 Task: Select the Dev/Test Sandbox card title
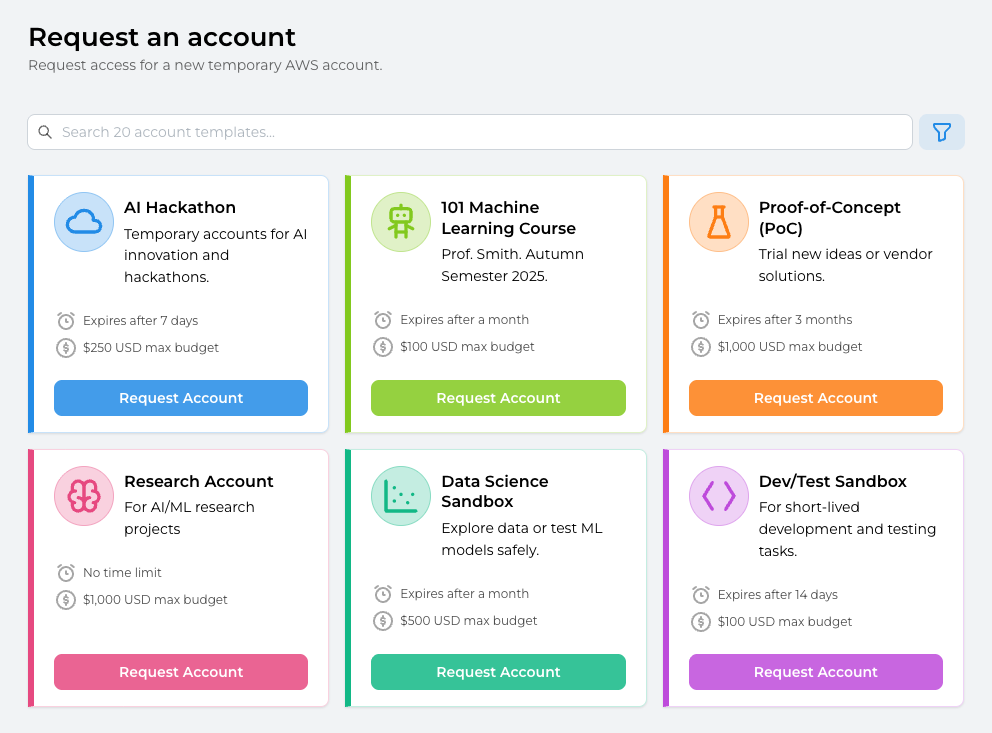tap(832, 481)
